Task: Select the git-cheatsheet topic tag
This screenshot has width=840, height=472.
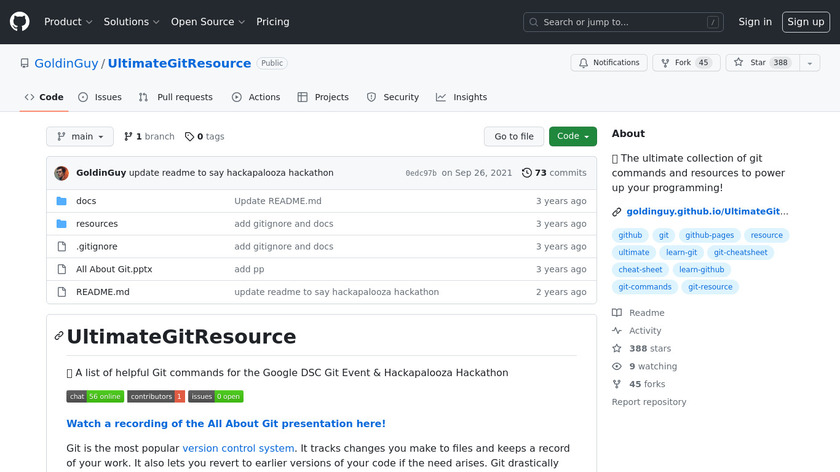Action: (740, 253)
